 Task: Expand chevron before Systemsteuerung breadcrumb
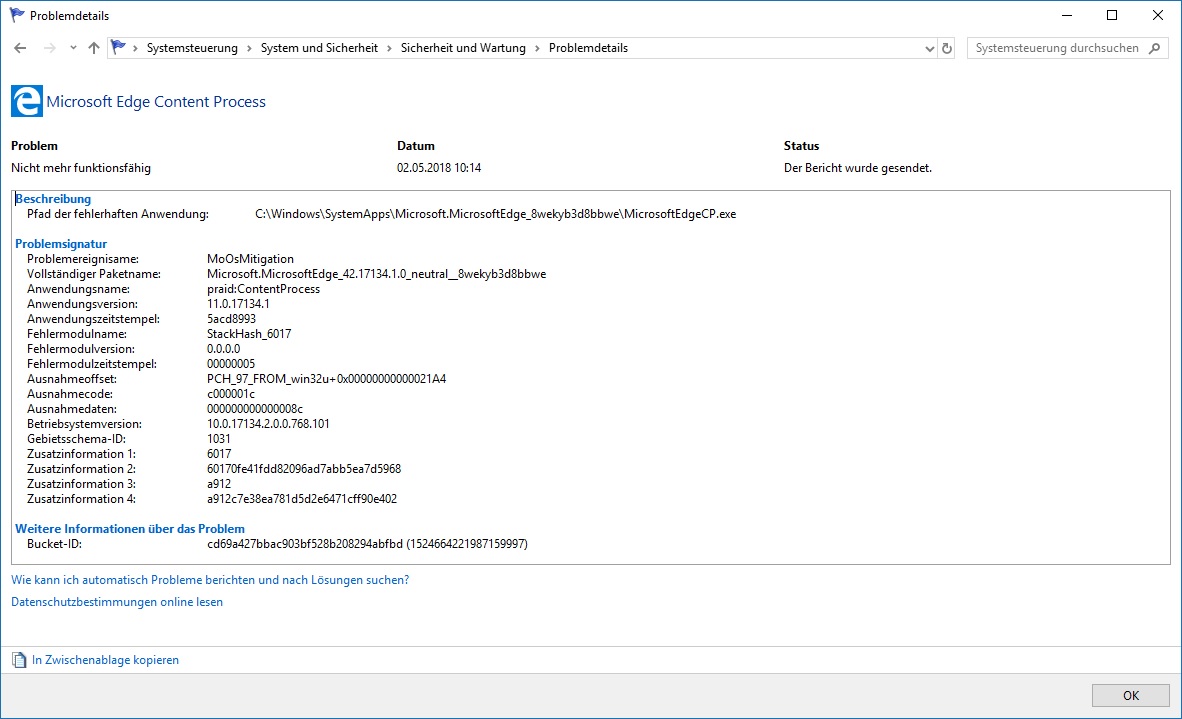coord(136,48)
